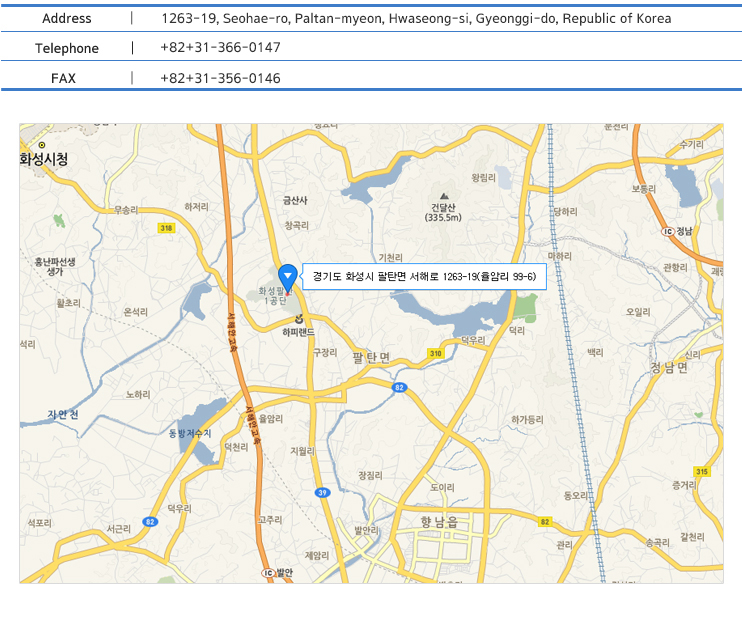Click the blue 39 route shield
Screen dimensions: 742x619
pos(322,493)
